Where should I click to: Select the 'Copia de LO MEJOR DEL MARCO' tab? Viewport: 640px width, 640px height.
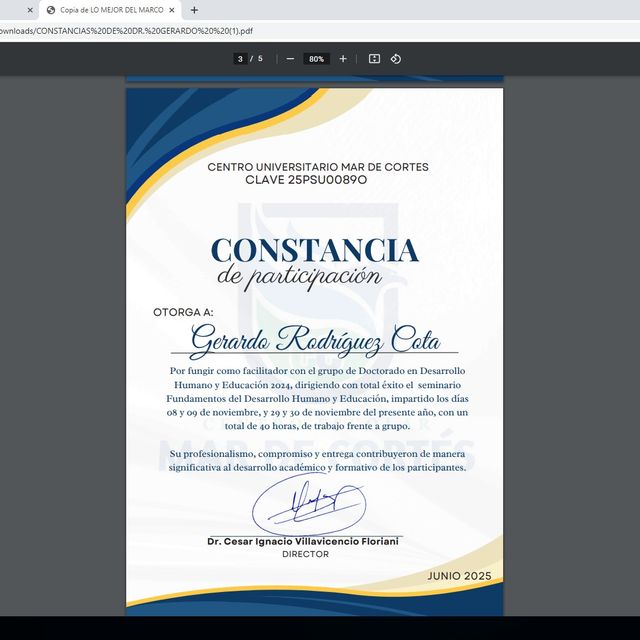coord(111,10)
